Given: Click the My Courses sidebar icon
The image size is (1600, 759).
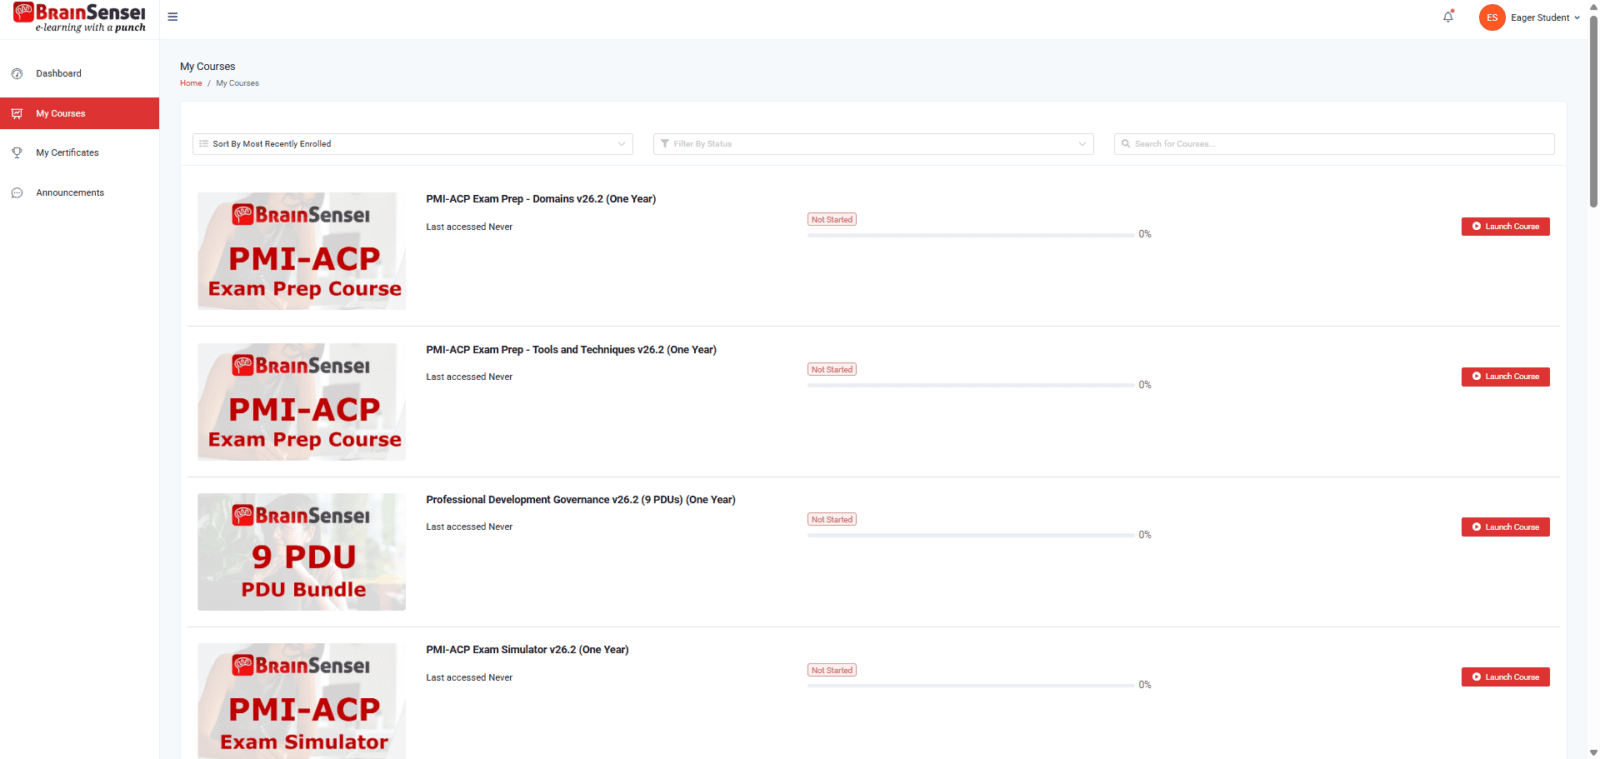Looking at the screenshot, I should pos(17,114).
